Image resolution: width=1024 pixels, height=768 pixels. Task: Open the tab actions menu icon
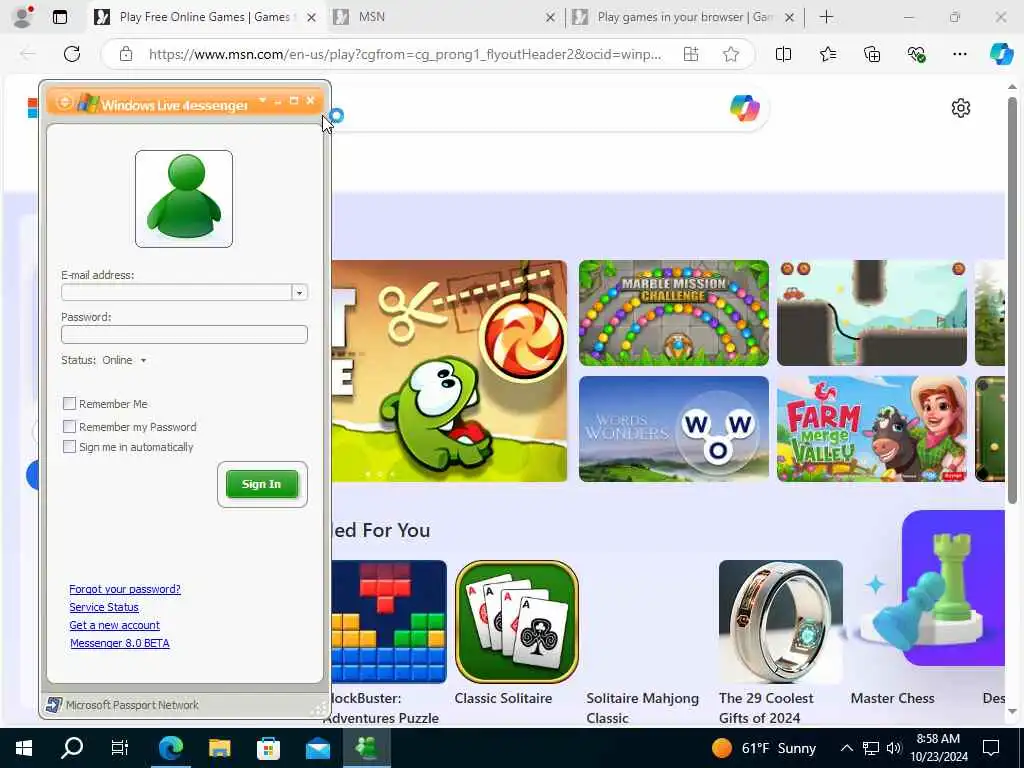(x=60, y=17)
